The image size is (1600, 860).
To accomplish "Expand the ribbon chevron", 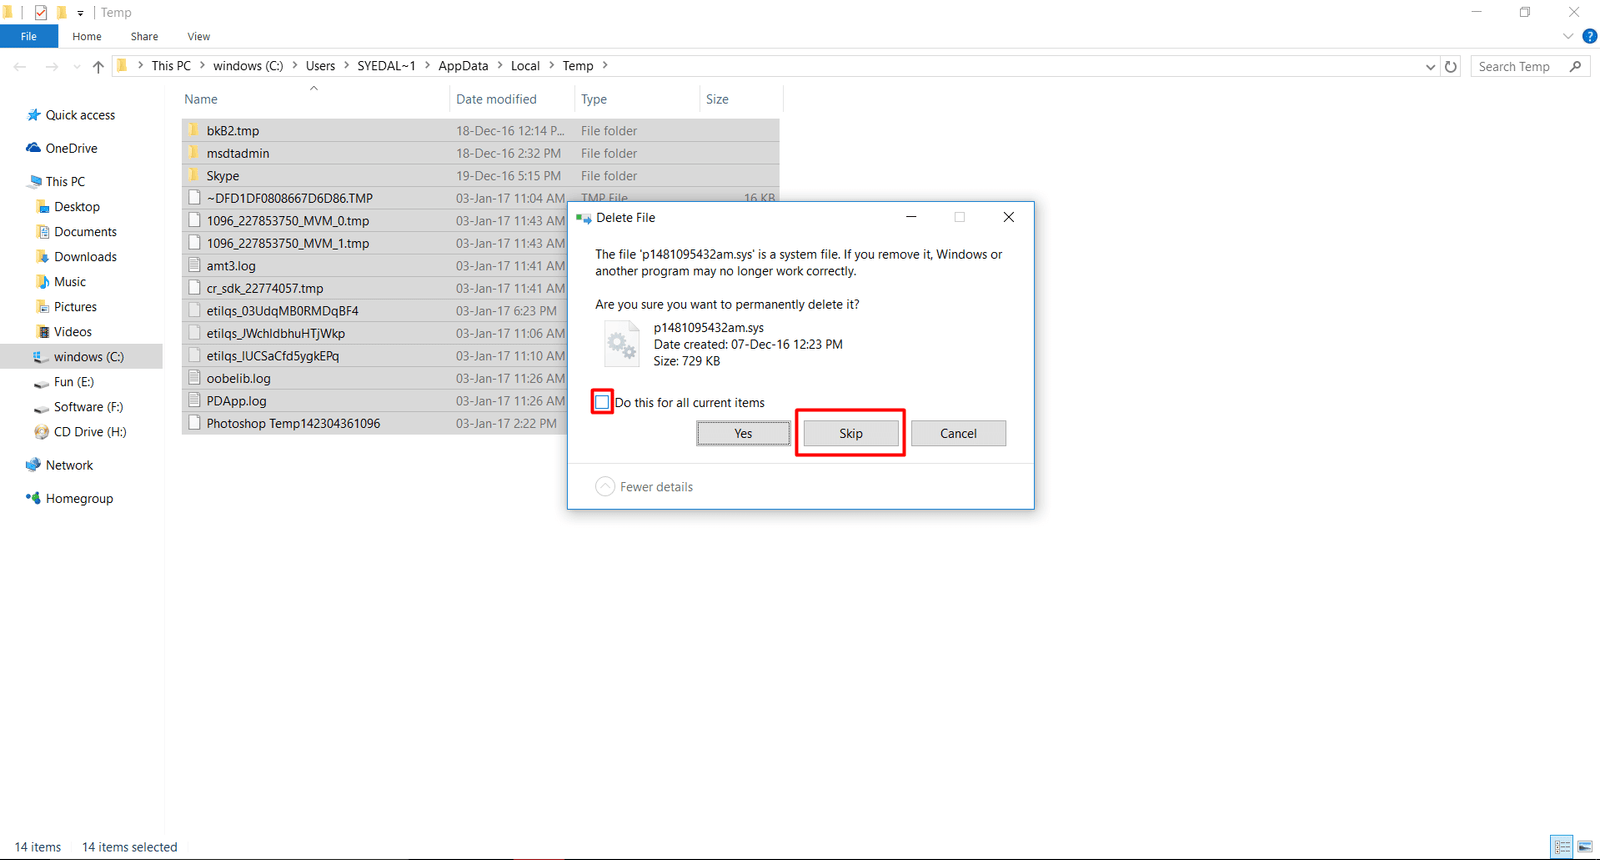I will point(1568,36).
